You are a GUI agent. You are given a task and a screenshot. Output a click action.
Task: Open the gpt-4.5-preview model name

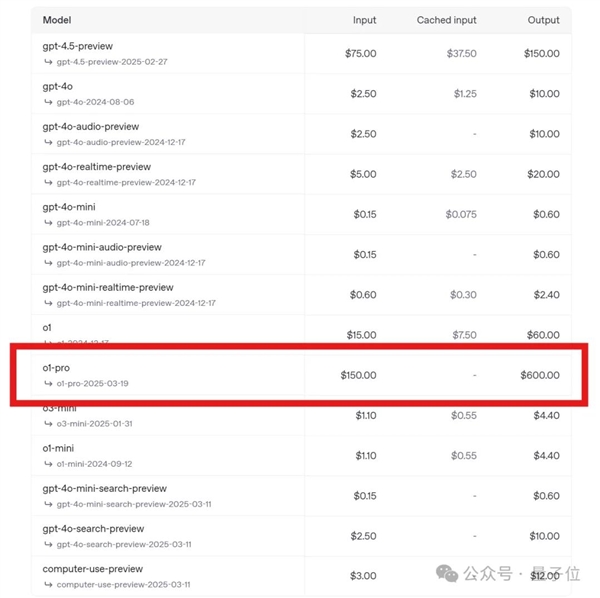click(x=78, y=46)
